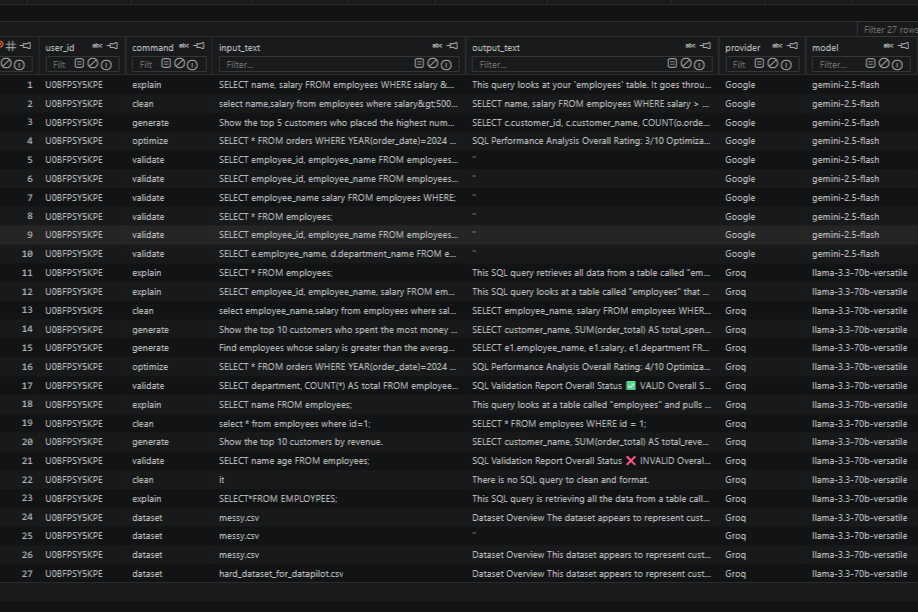Sort by the user_id column header
Image resolution: width=918 pixels, height=612 pixels.
60,48
